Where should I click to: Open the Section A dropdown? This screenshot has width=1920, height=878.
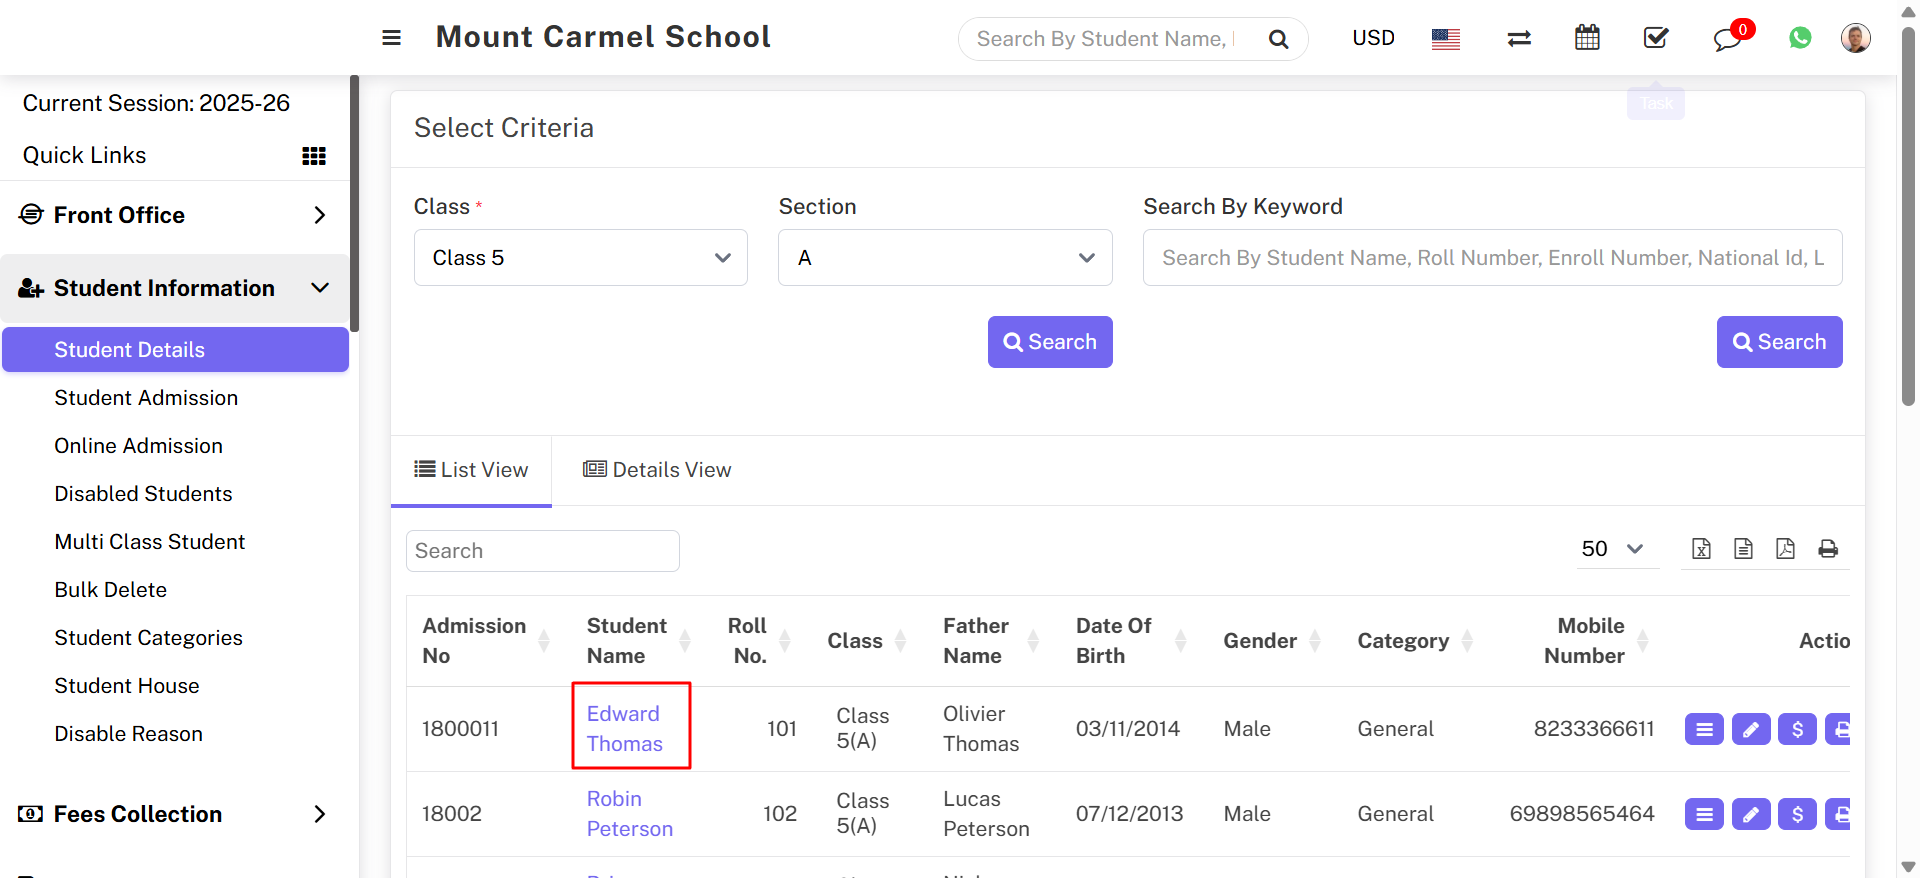tap(944, 258)
